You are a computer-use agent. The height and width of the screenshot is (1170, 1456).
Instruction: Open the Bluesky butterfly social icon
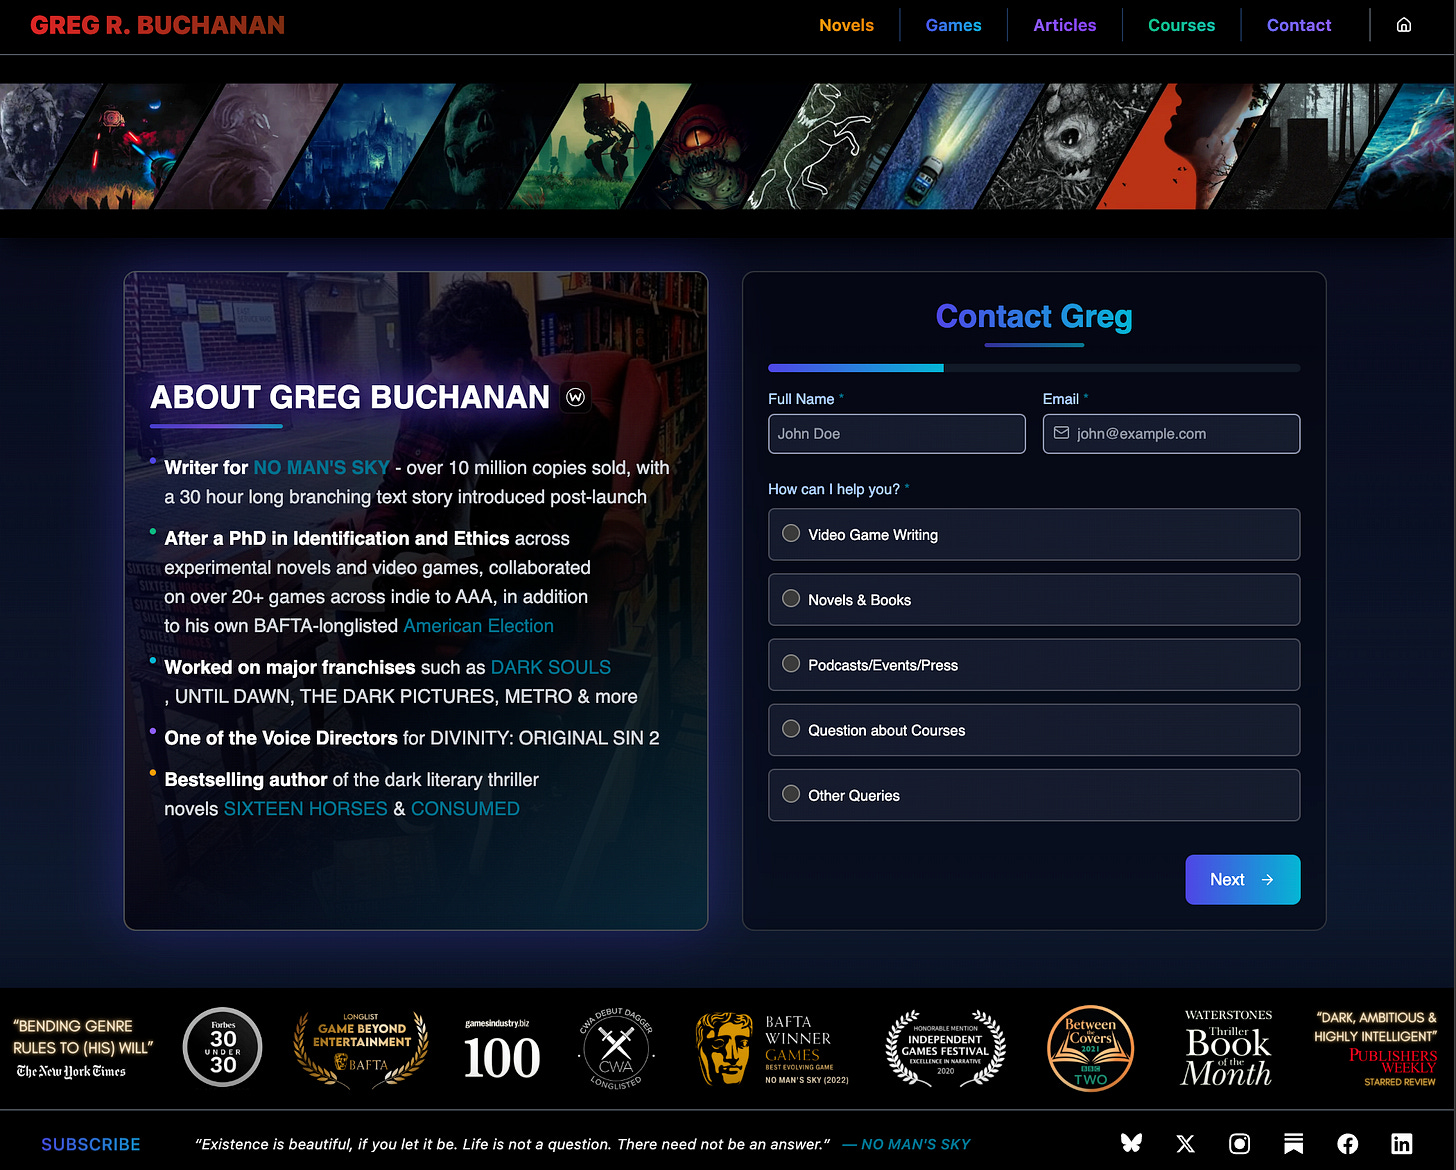(1131, 1143)
